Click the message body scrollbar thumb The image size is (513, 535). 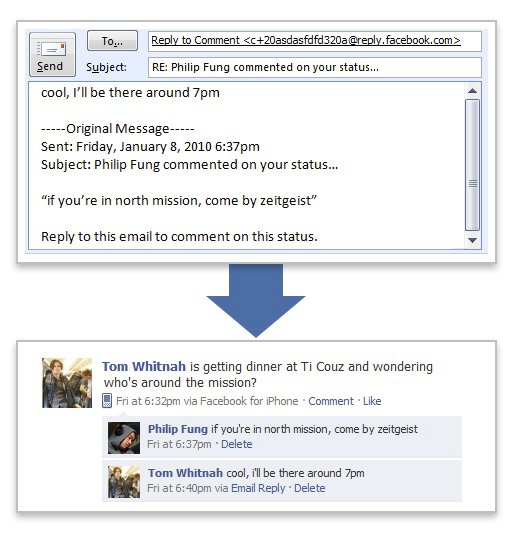(x=472, y=165)
